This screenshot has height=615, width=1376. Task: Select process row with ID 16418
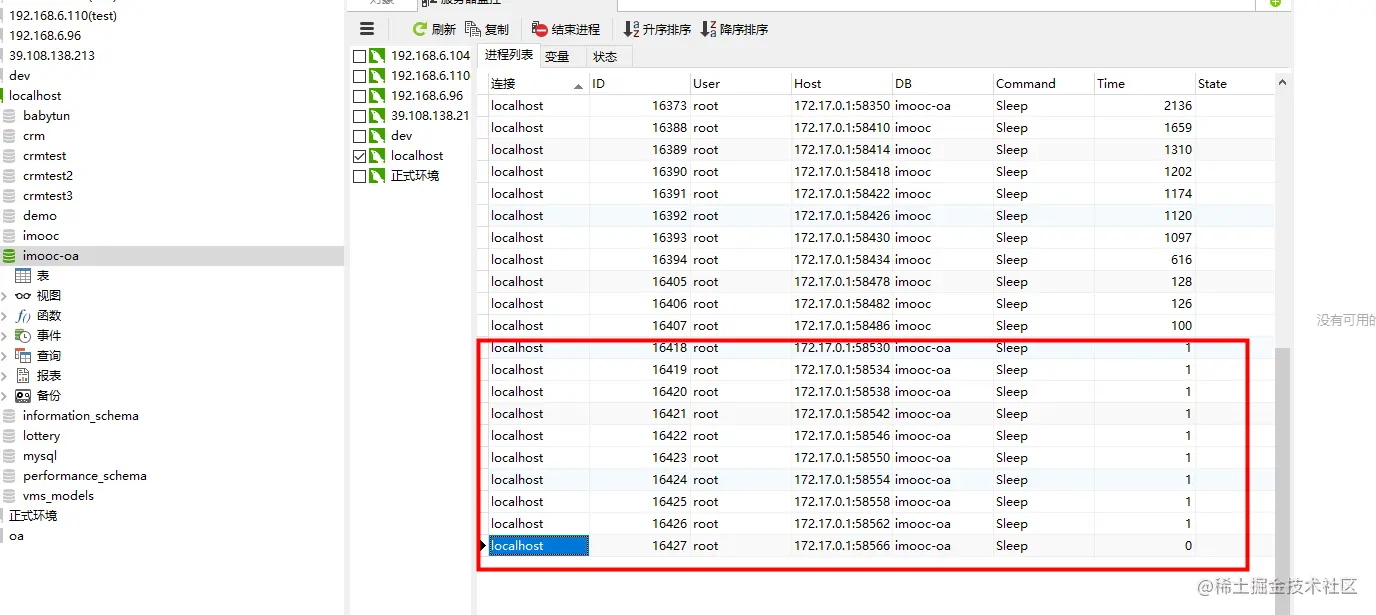click(x=881, y=348)
